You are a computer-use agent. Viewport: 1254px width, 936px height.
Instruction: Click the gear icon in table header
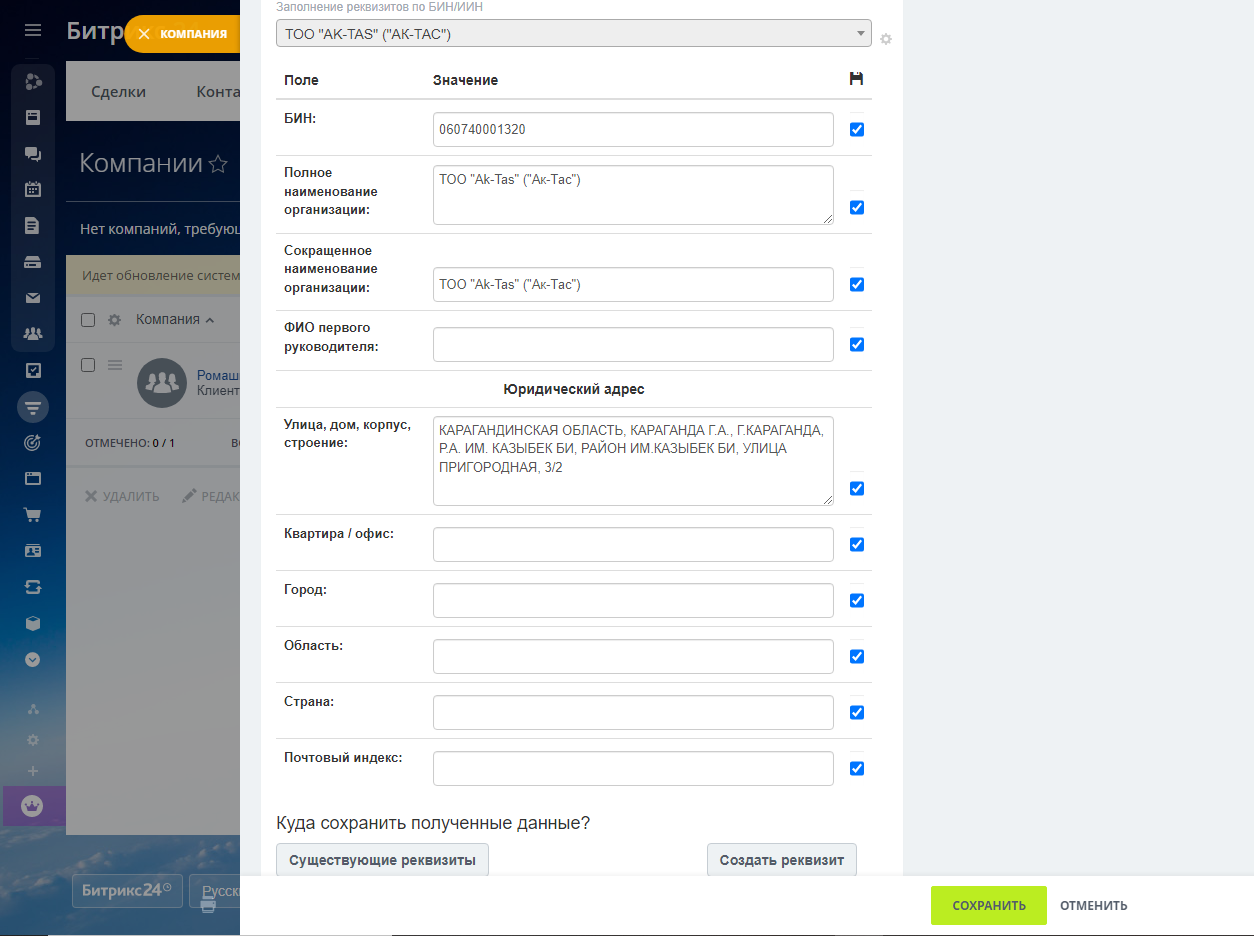click(x=114, y=320)
